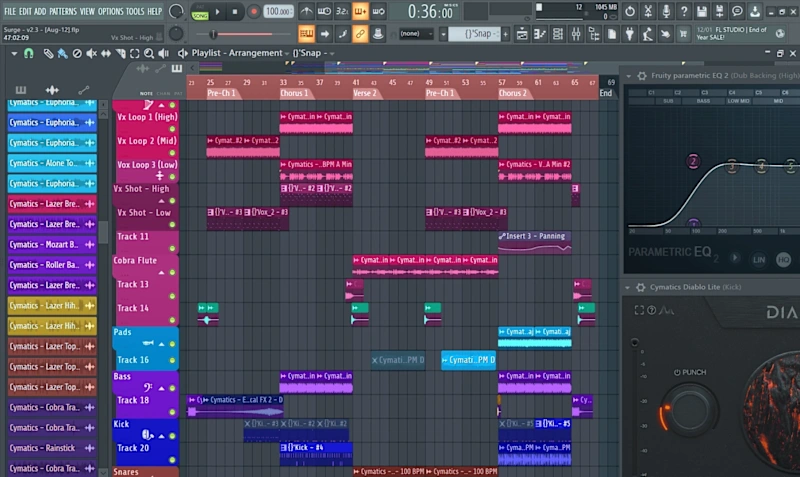Toggle countdown before recording
The height and width of the screenshot is (477, 800).
(x=342, y=11)
